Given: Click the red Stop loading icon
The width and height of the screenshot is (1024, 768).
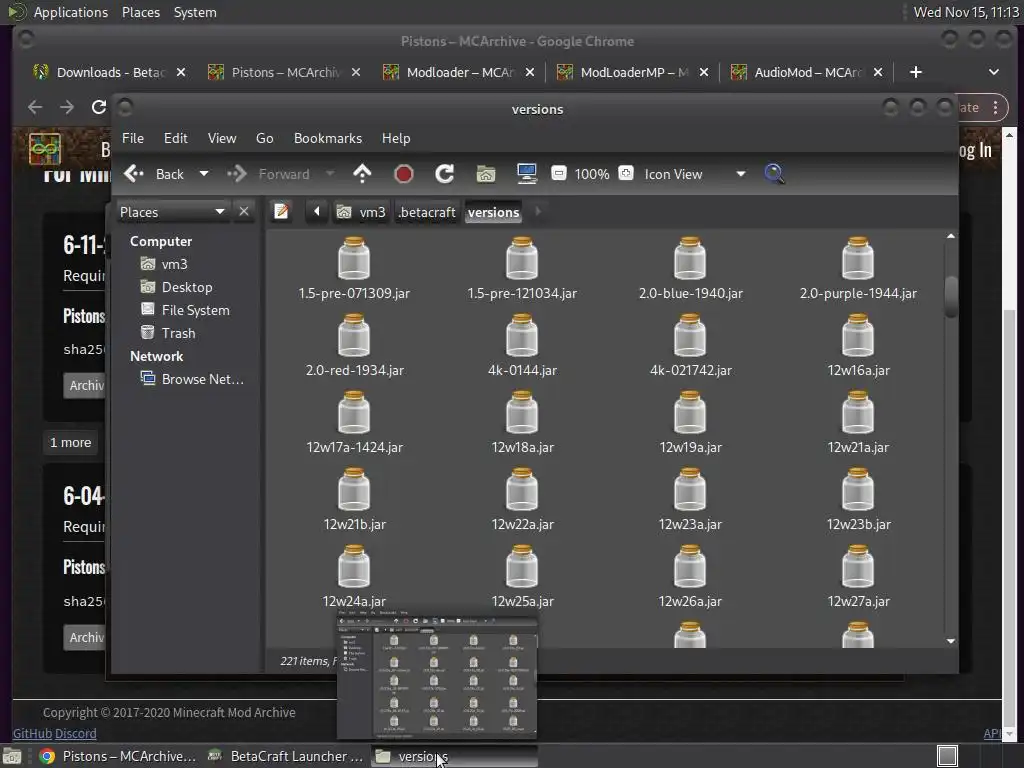Looking at the screenshot, I should (x=404, y=174).
